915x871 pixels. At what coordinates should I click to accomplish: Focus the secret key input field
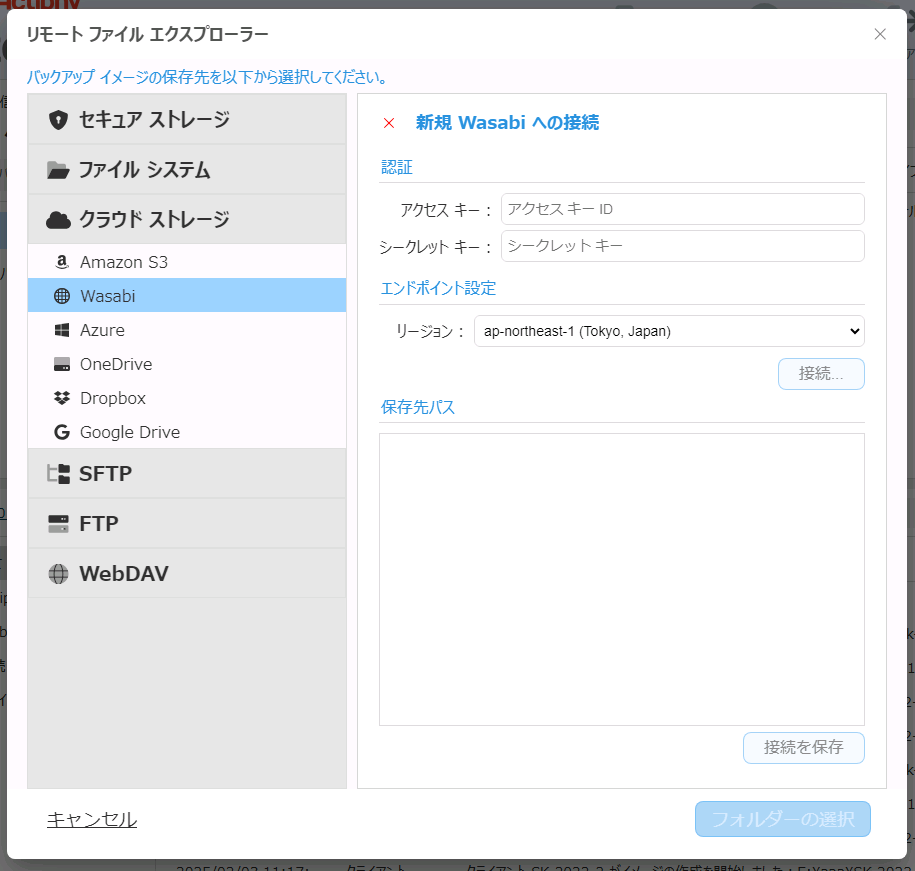coord(682,246)
